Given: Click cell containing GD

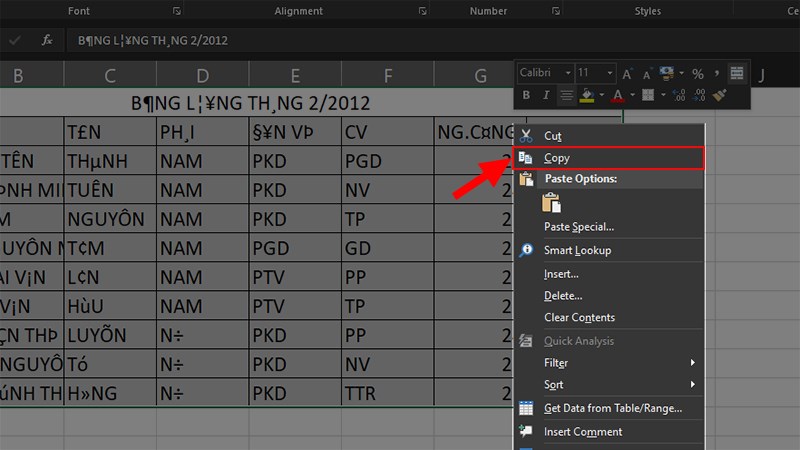Looking at the screenshot, I should pyautogui.click(x=388, y=248).
